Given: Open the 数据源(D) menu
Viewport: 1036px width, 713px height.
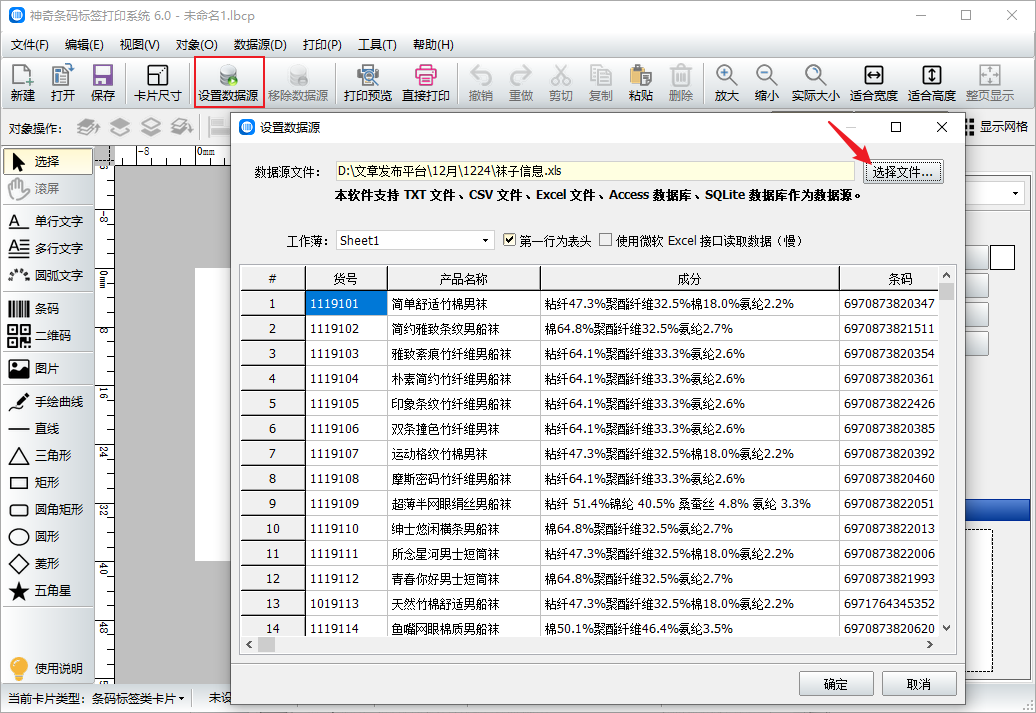Looking at the screenshot, I should point(260,45).
